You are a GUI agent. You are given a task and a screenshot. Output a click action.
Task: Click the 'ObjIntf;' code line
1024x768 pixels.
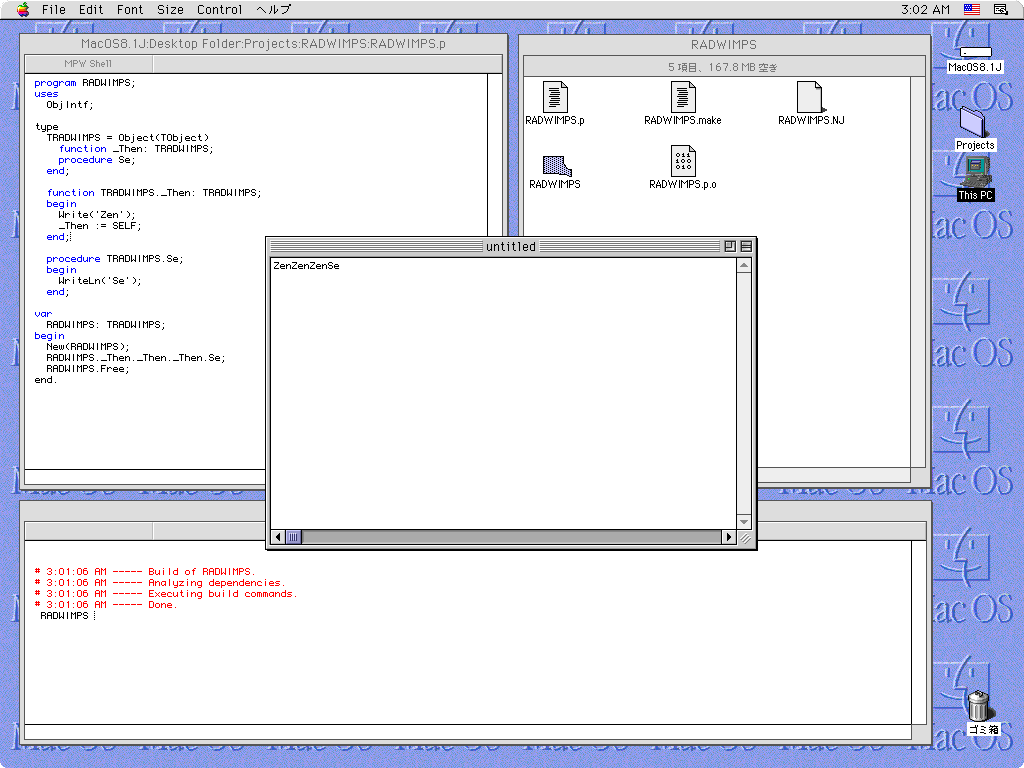click(69, 104)
